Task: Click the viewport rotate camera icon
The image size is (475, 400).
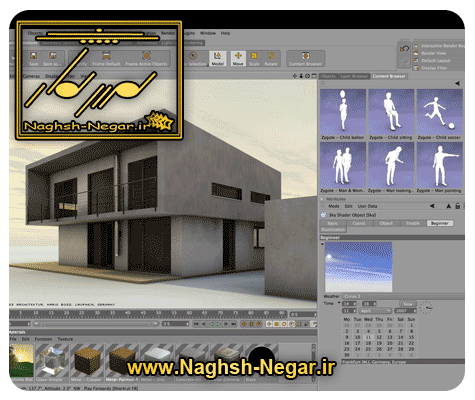Action: click(307, 76)
